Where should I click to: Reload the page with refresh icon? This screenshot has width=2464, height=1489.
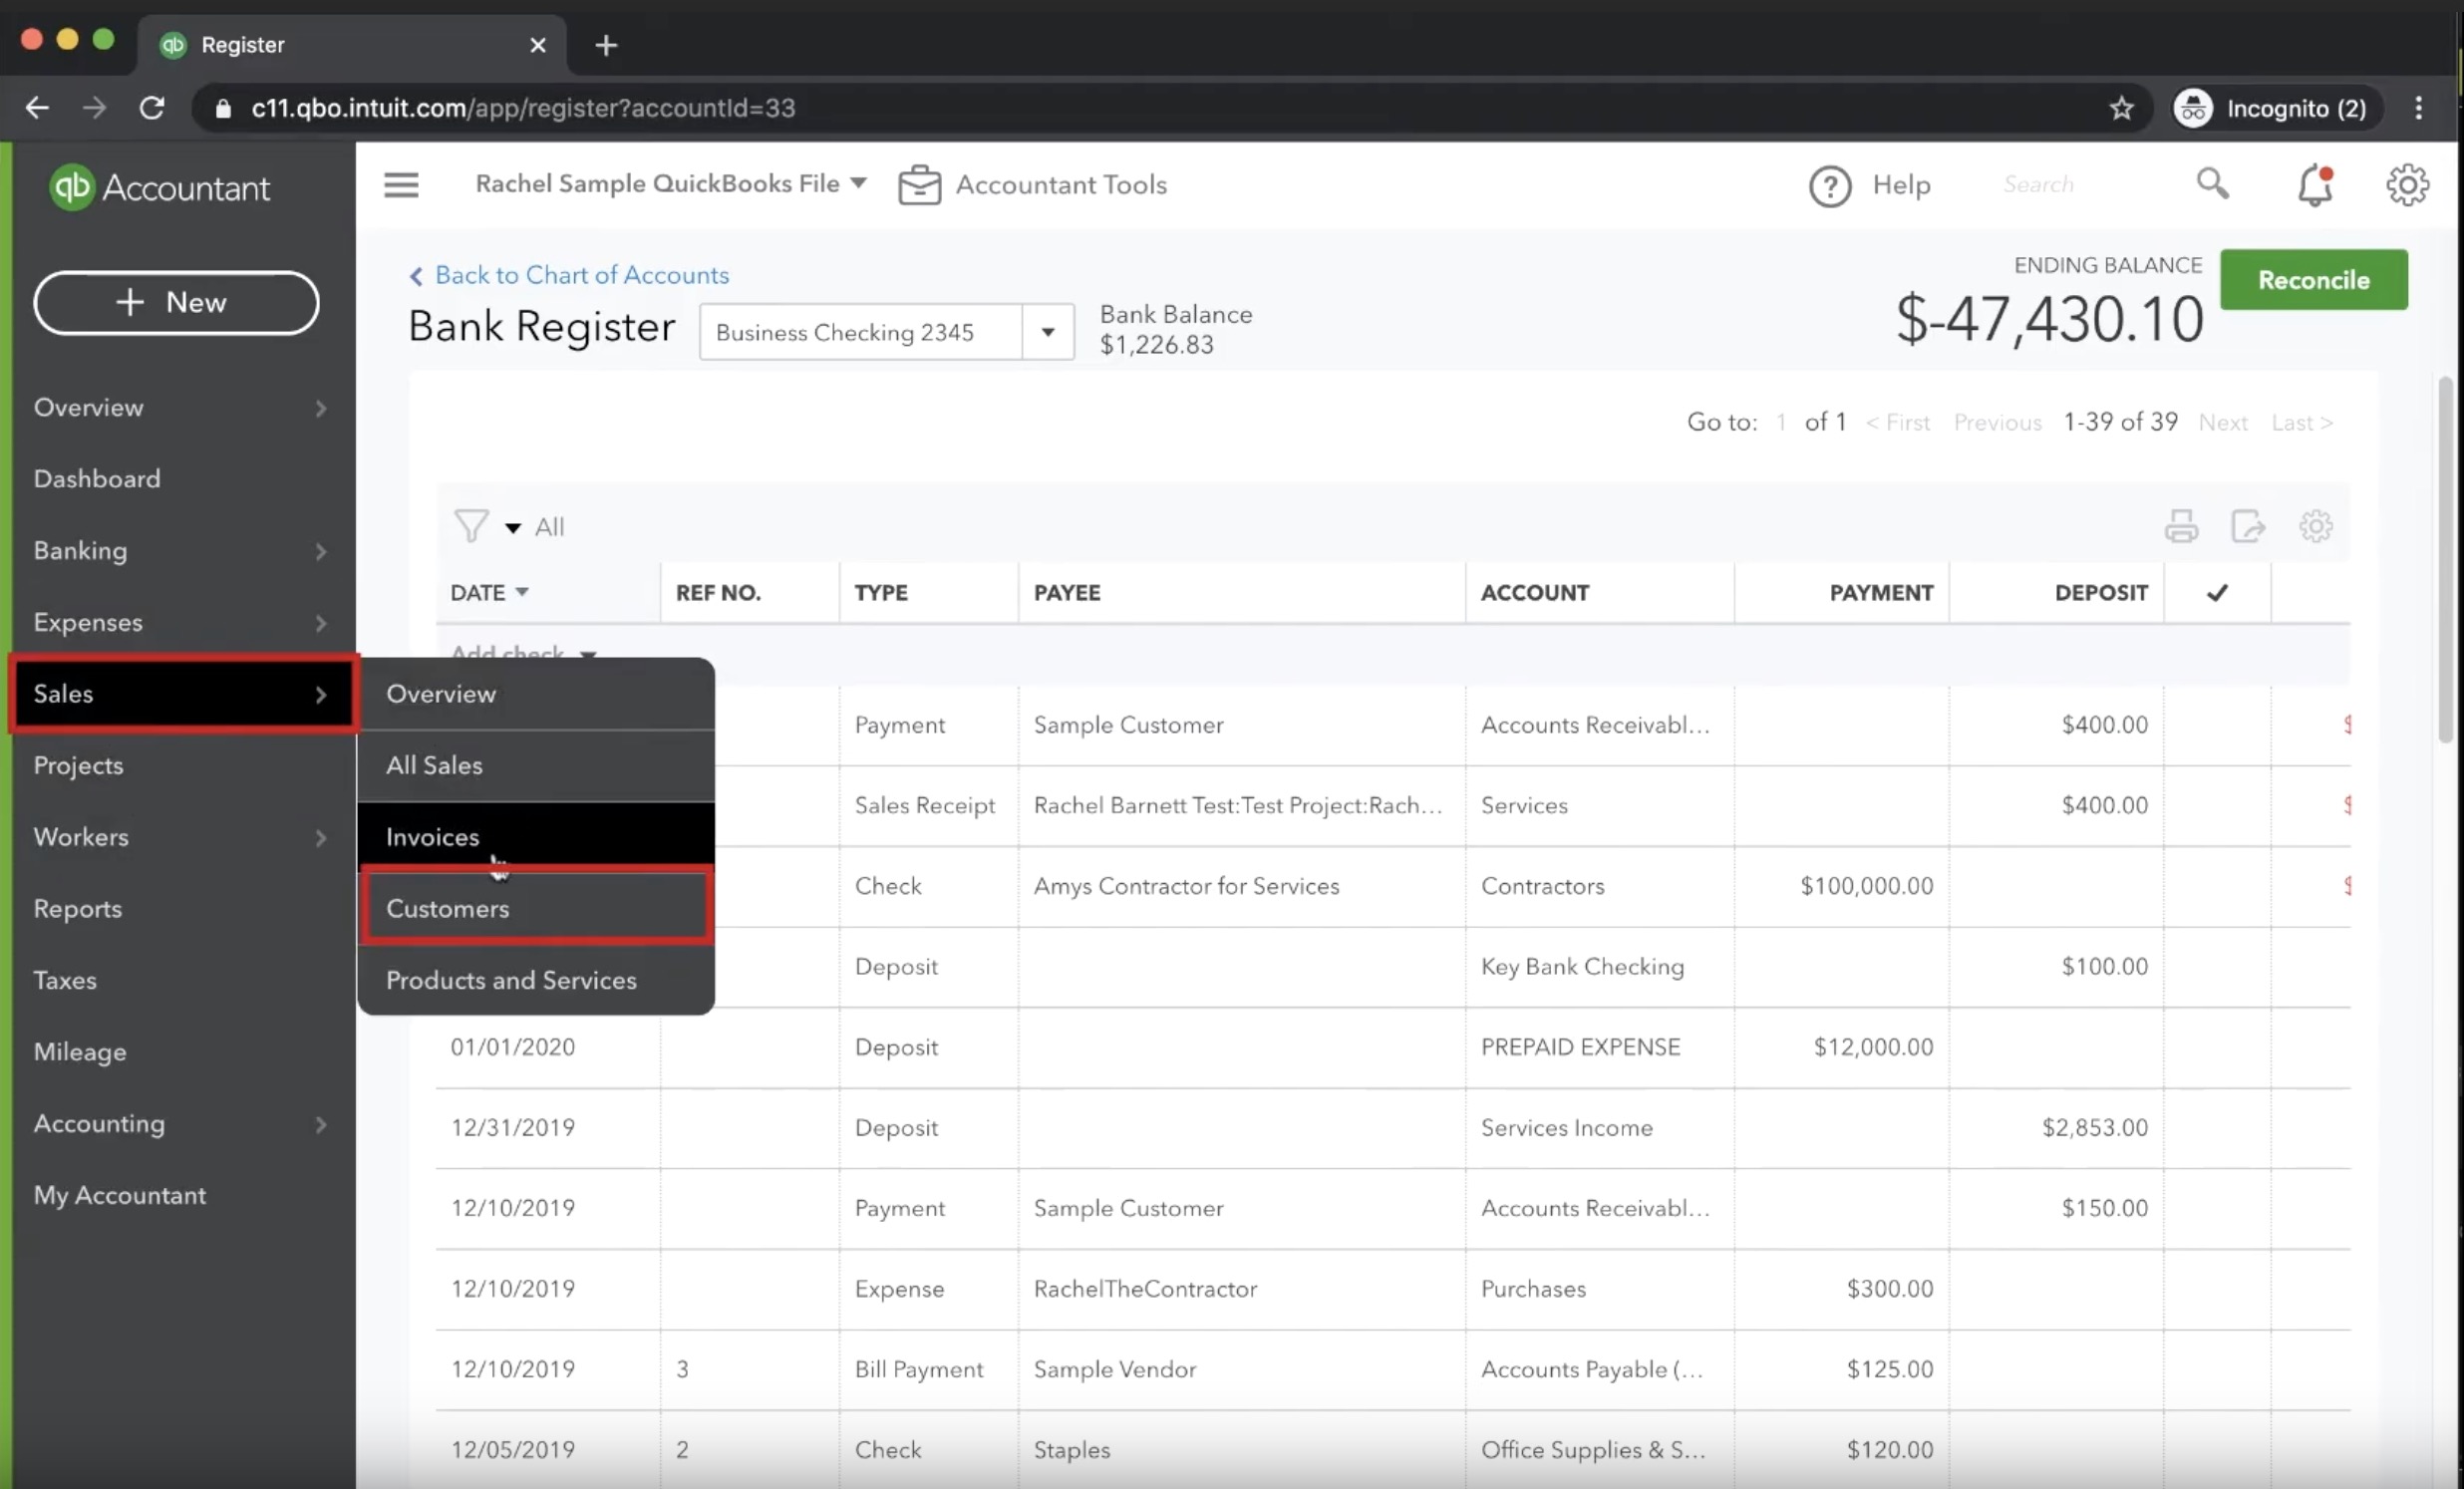(152, 108)
